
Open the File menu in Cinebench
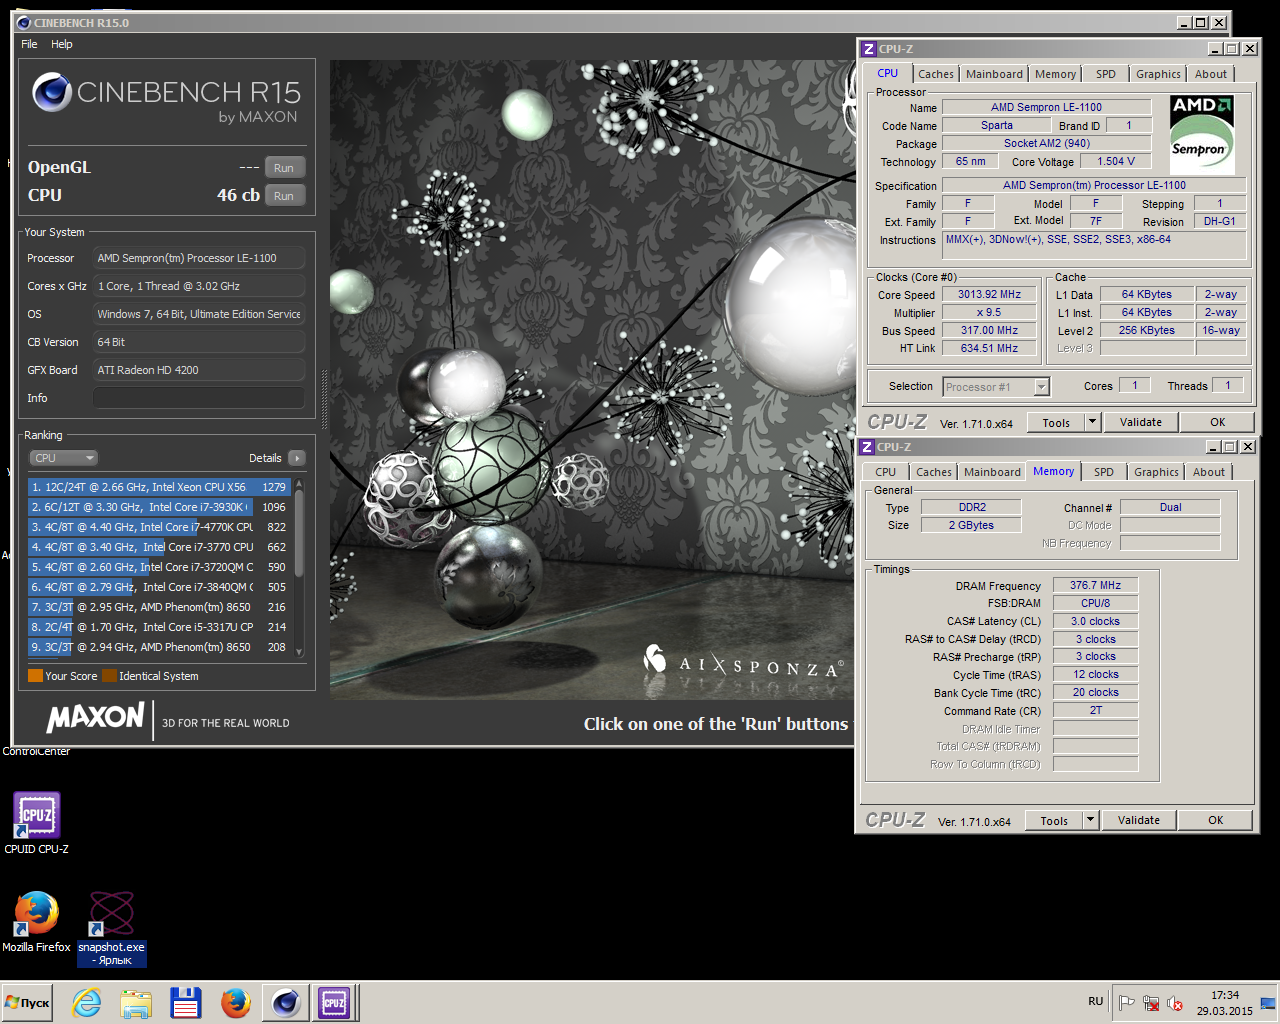tap(29, 44)
